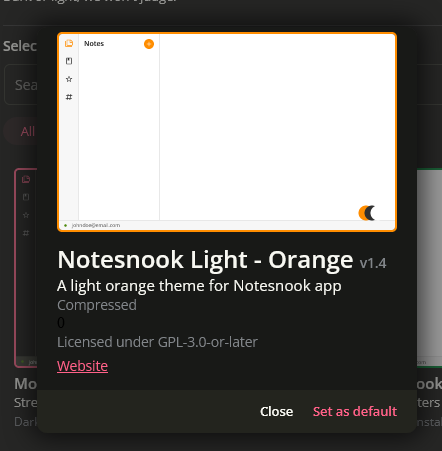
Task: Focus the Search themes field behind dialog
Action: (x=21, y=85)
